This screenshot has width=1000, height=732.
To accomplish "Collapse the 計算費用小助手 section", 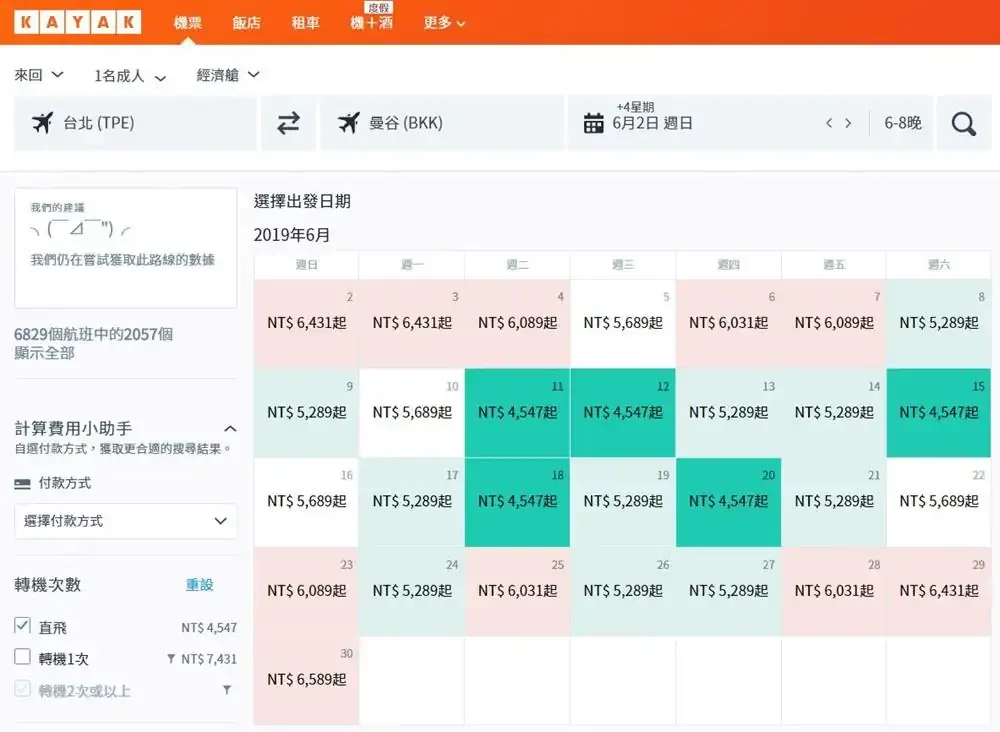I will [230, 428].
